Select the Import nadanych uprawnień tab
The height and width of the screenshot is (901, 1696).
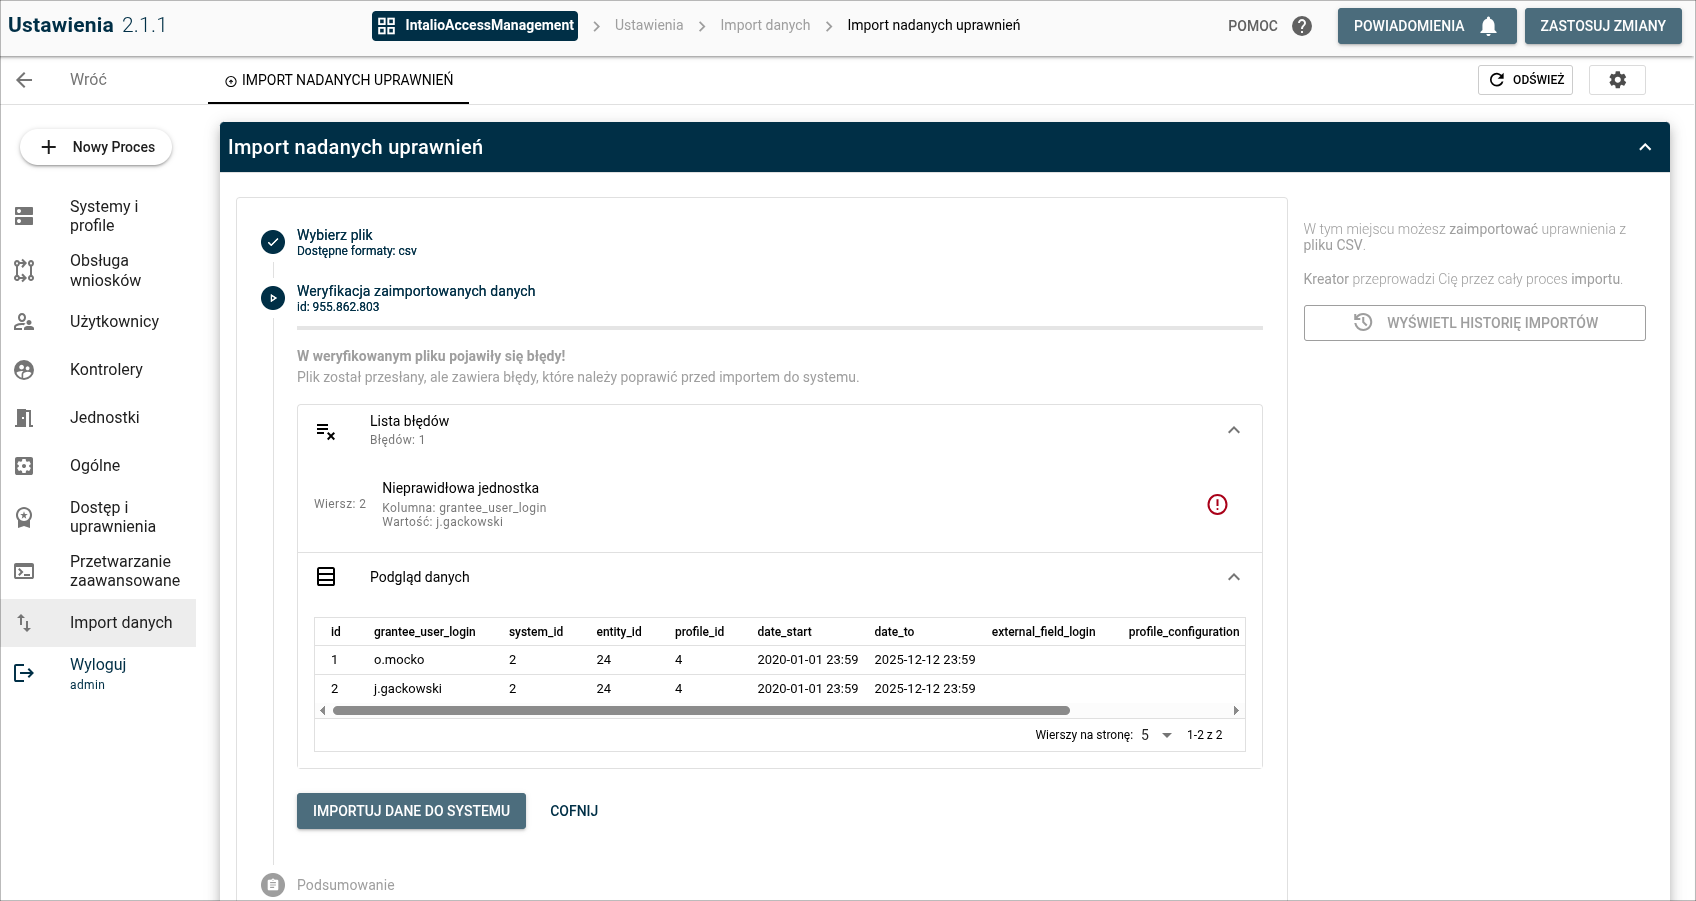[x=338, y=80]
